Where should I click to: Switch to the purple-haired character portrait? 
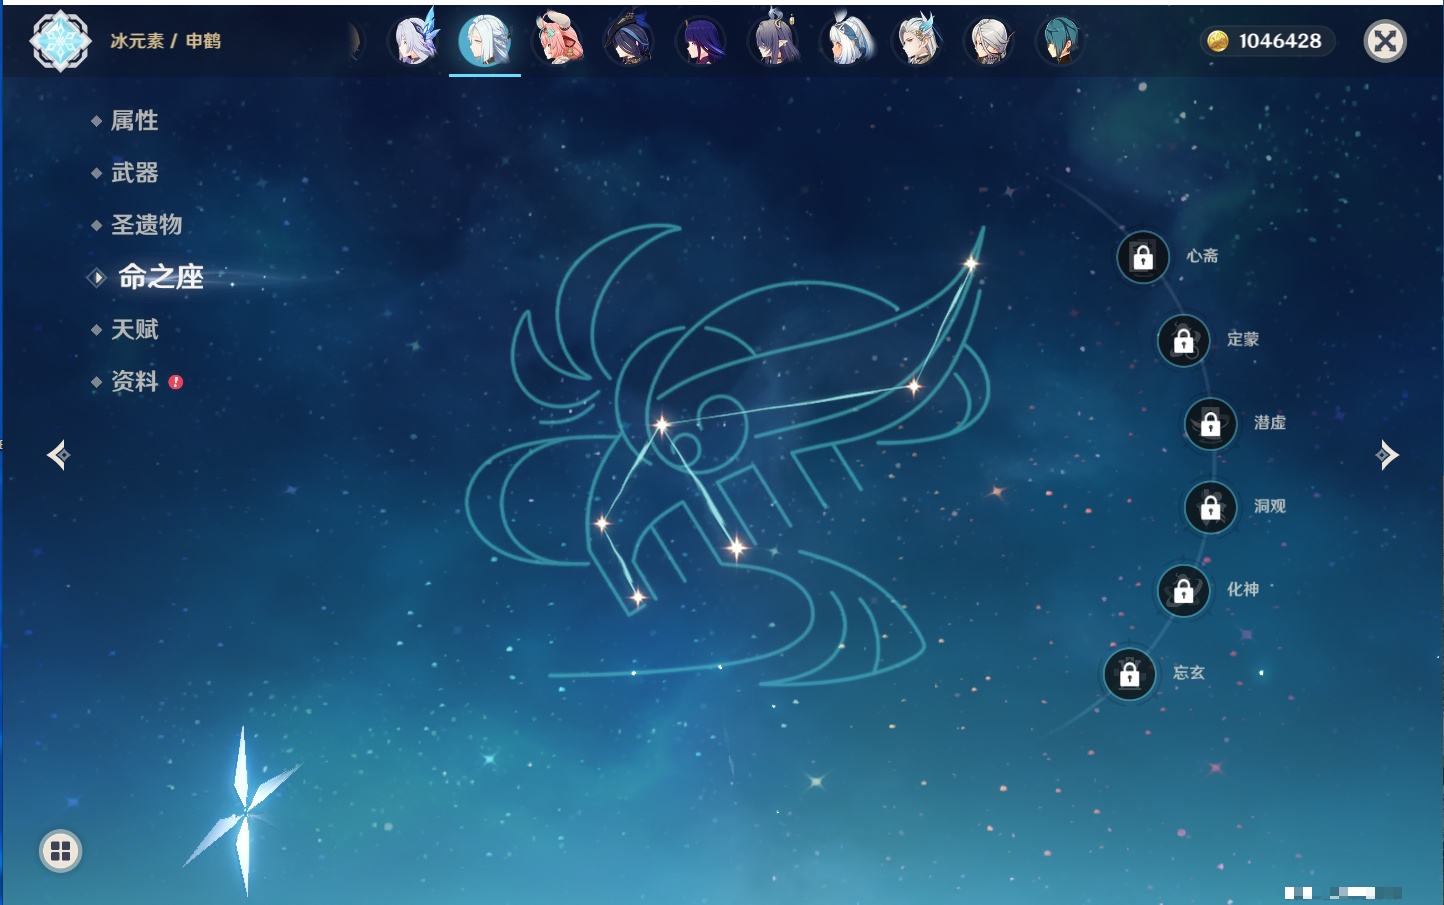point(701,41)
